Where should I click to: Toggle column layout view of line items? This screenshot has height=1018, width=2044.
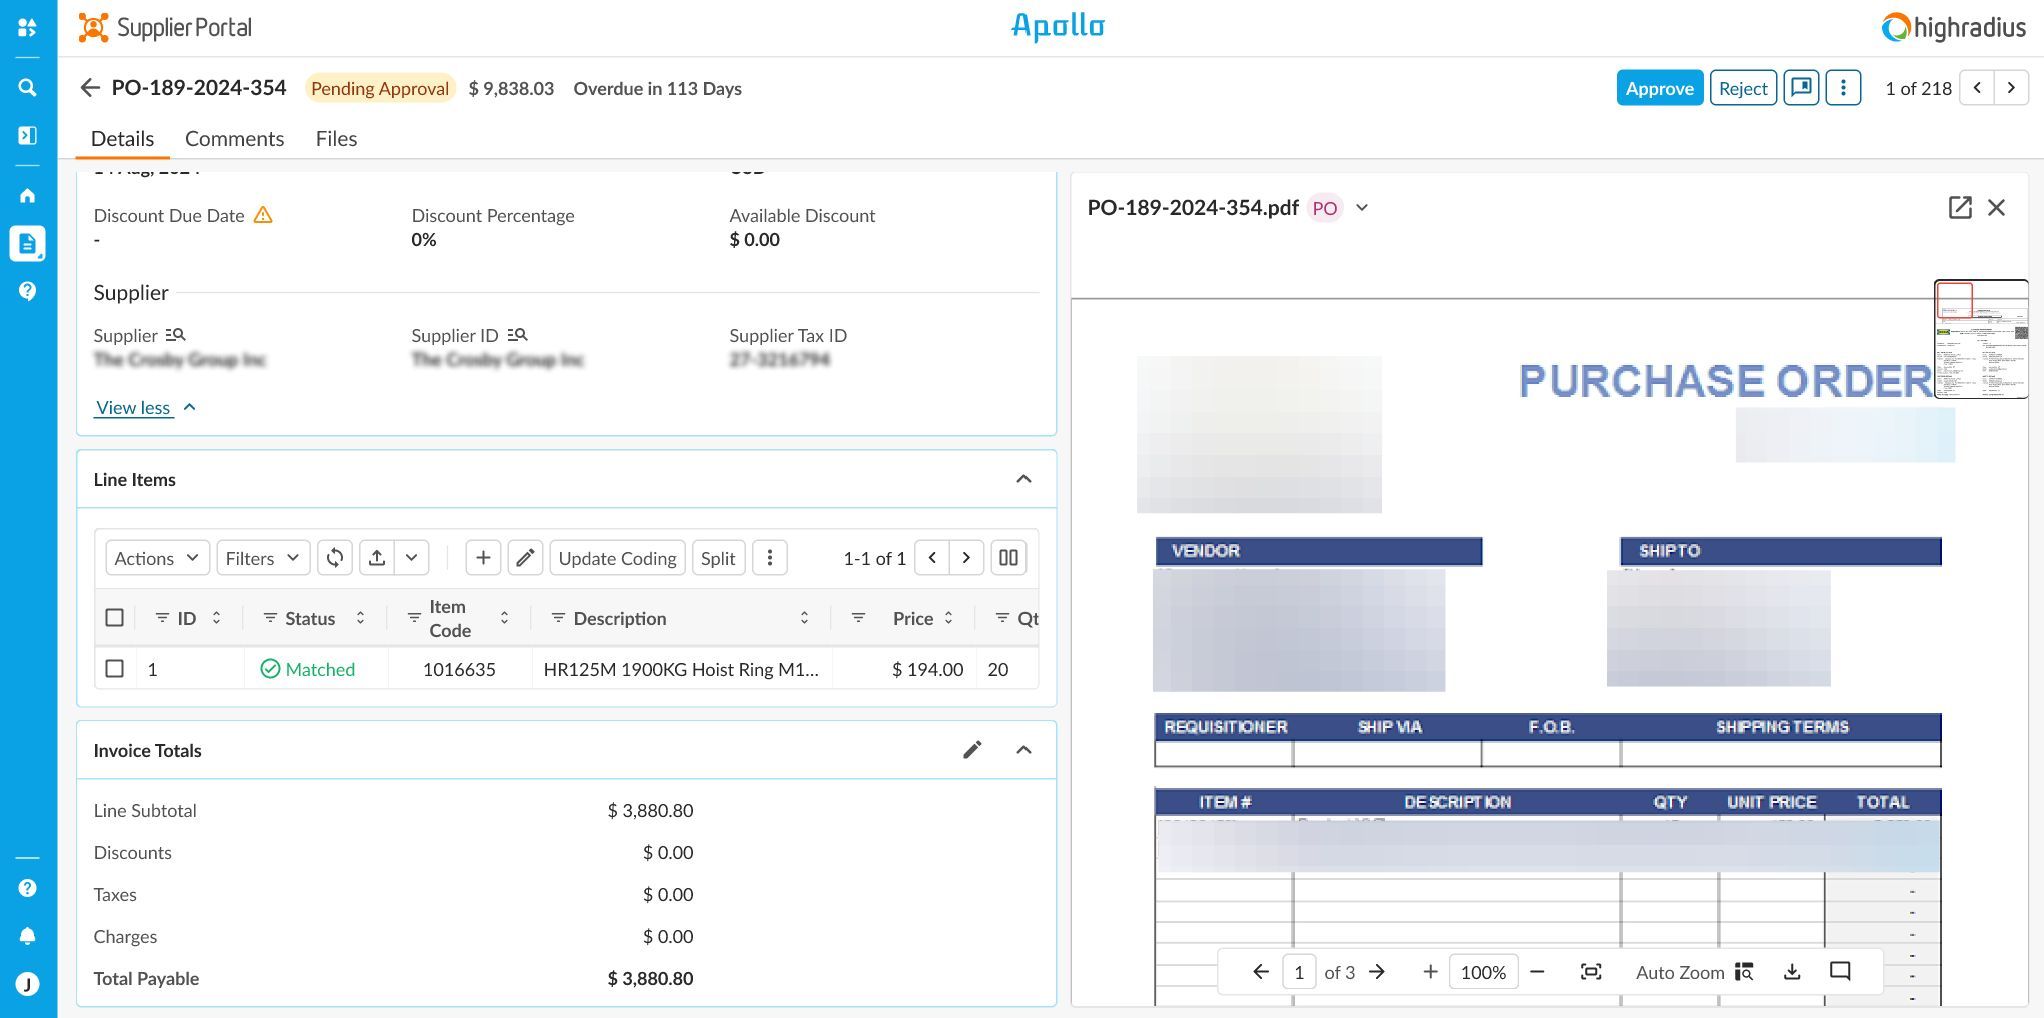[1008, 558]
